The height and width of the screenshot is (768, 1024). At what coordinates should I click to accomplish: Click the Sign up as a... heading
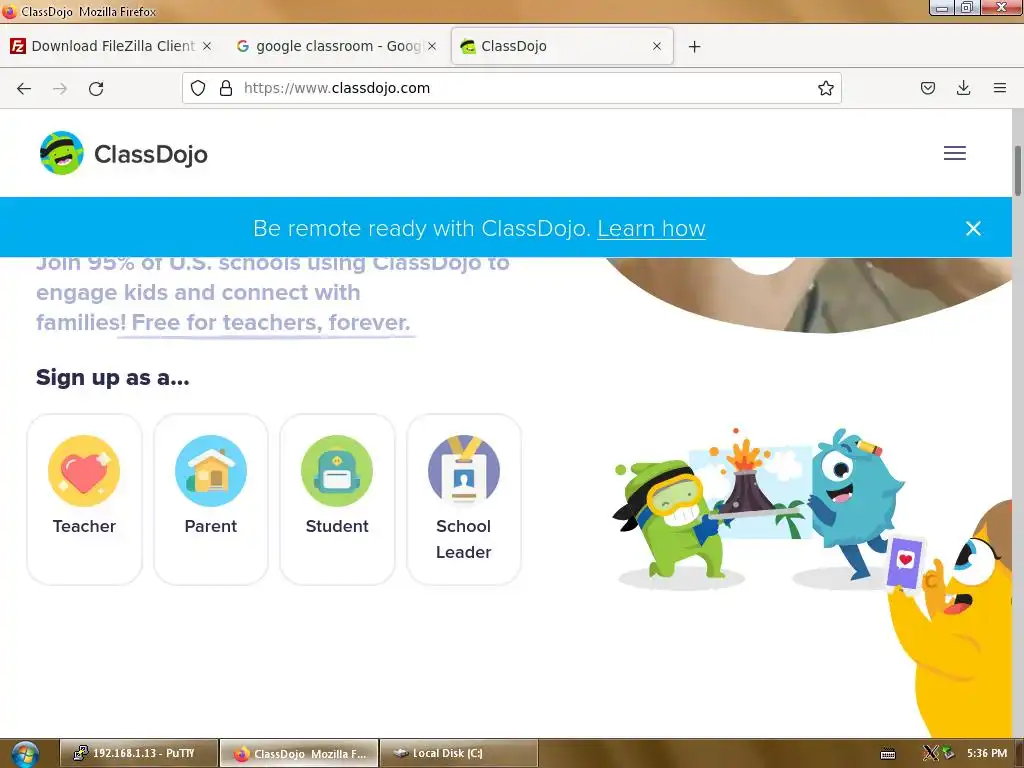pyautogui.click(x=112, y=377)
